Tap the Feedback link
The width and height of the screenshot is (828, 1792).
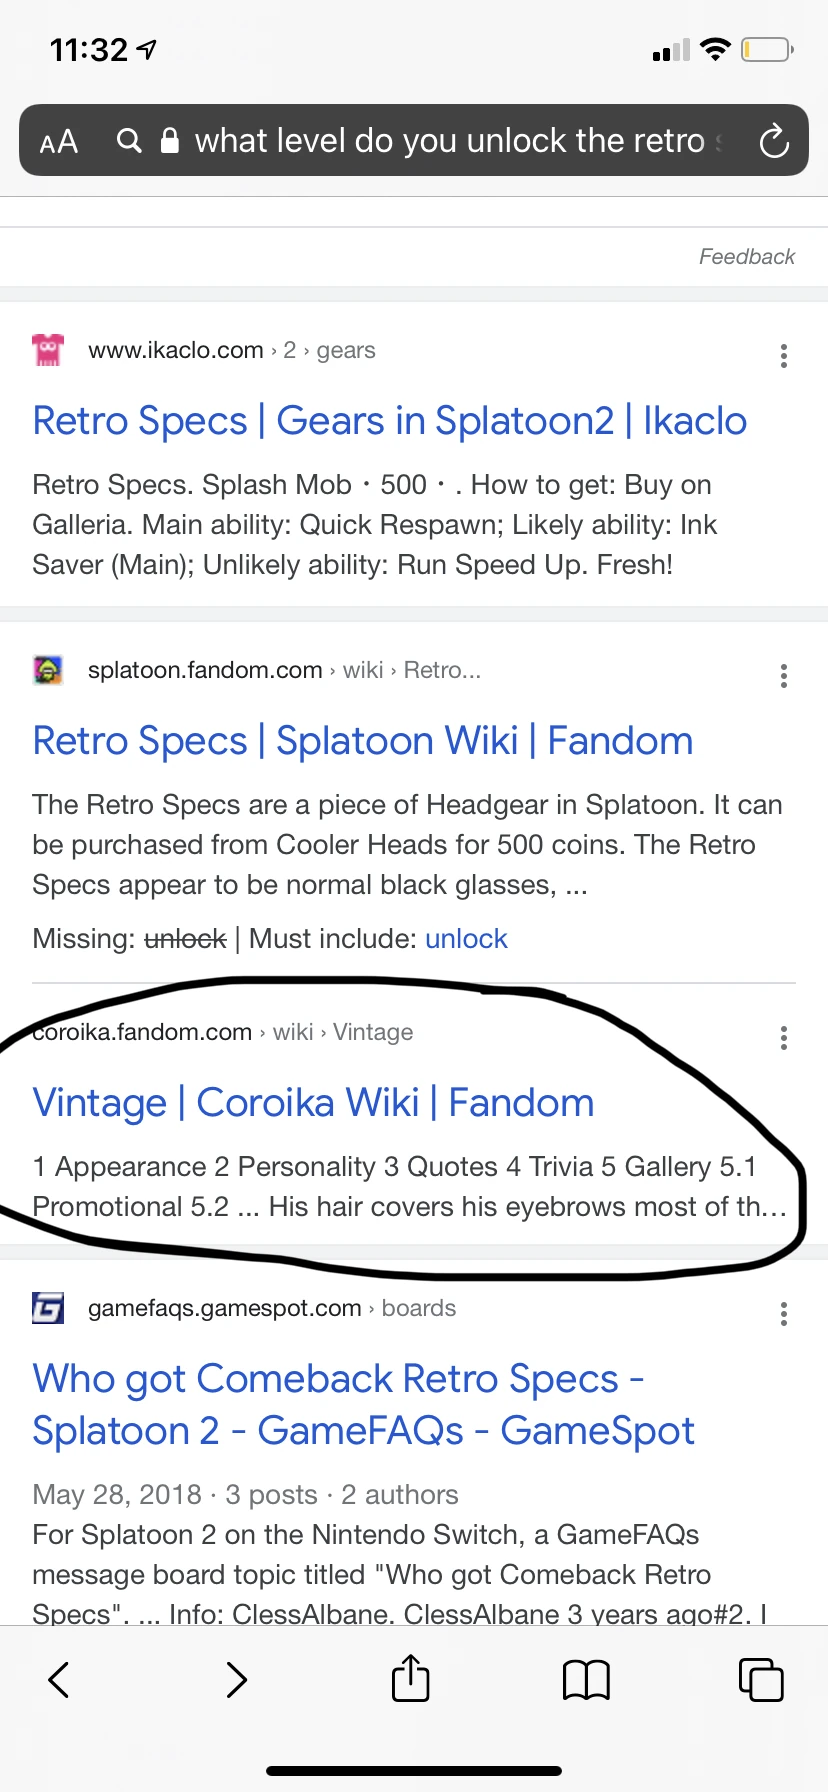[x=746, y=256]
